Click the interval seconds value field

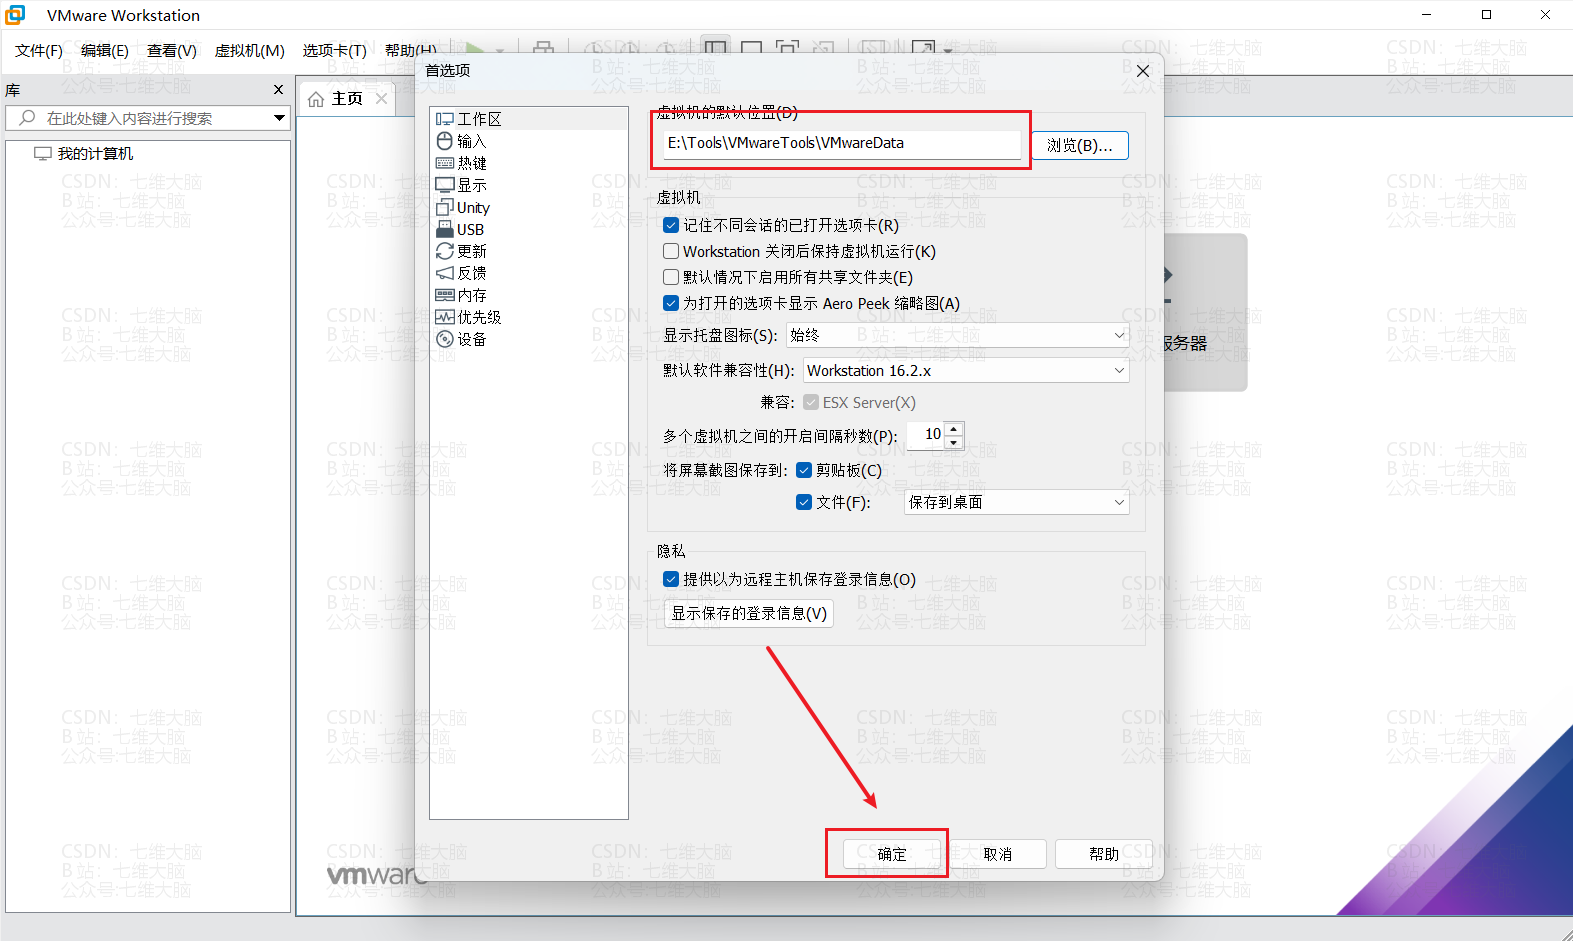tap(926, 434)
